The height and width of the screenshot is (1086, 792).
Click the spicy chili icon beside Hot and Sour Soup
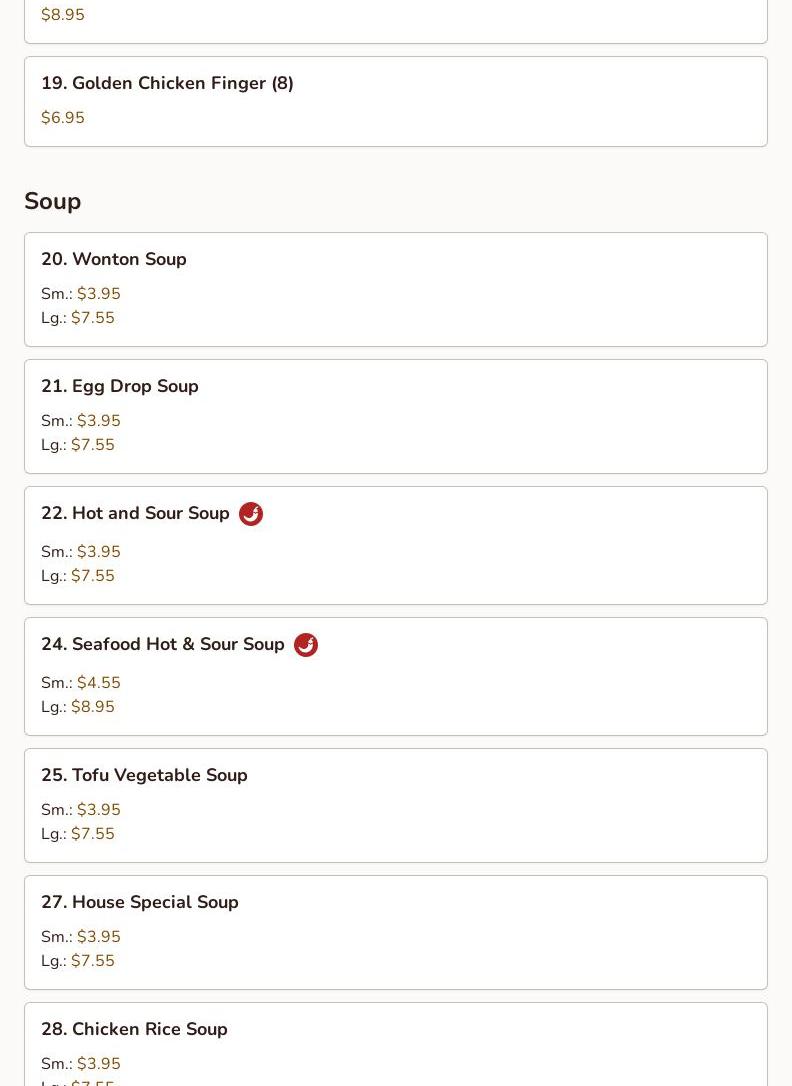point(251,514)
